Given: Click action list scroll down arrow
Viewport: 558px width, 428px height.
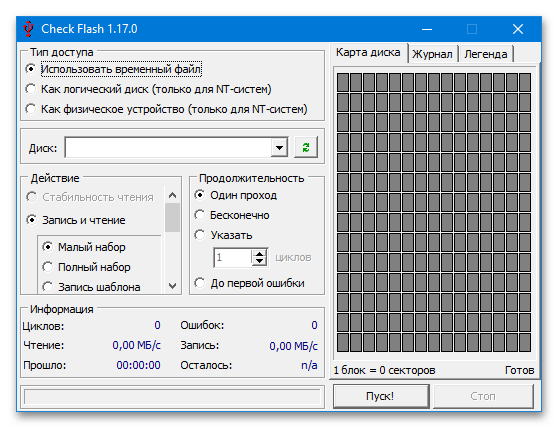Looking at the screenshot, I should pyautogui.click(x=173, y=286).
